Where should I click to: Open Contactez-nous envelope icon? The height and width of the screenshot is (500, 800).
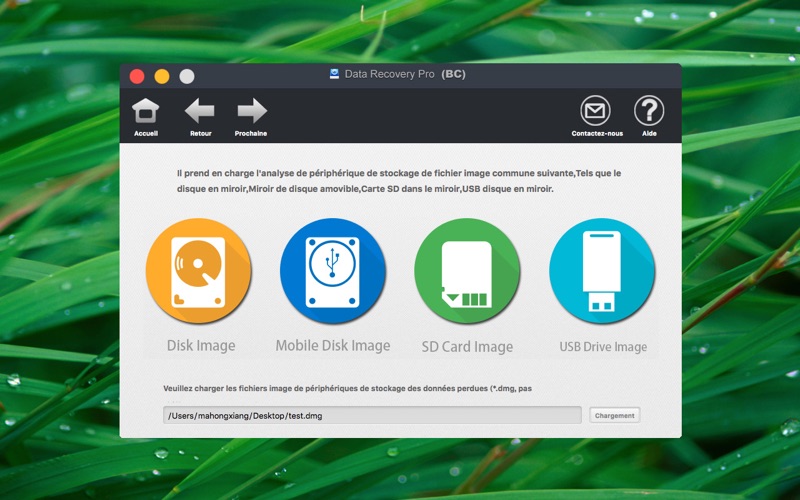click(595, 110)
